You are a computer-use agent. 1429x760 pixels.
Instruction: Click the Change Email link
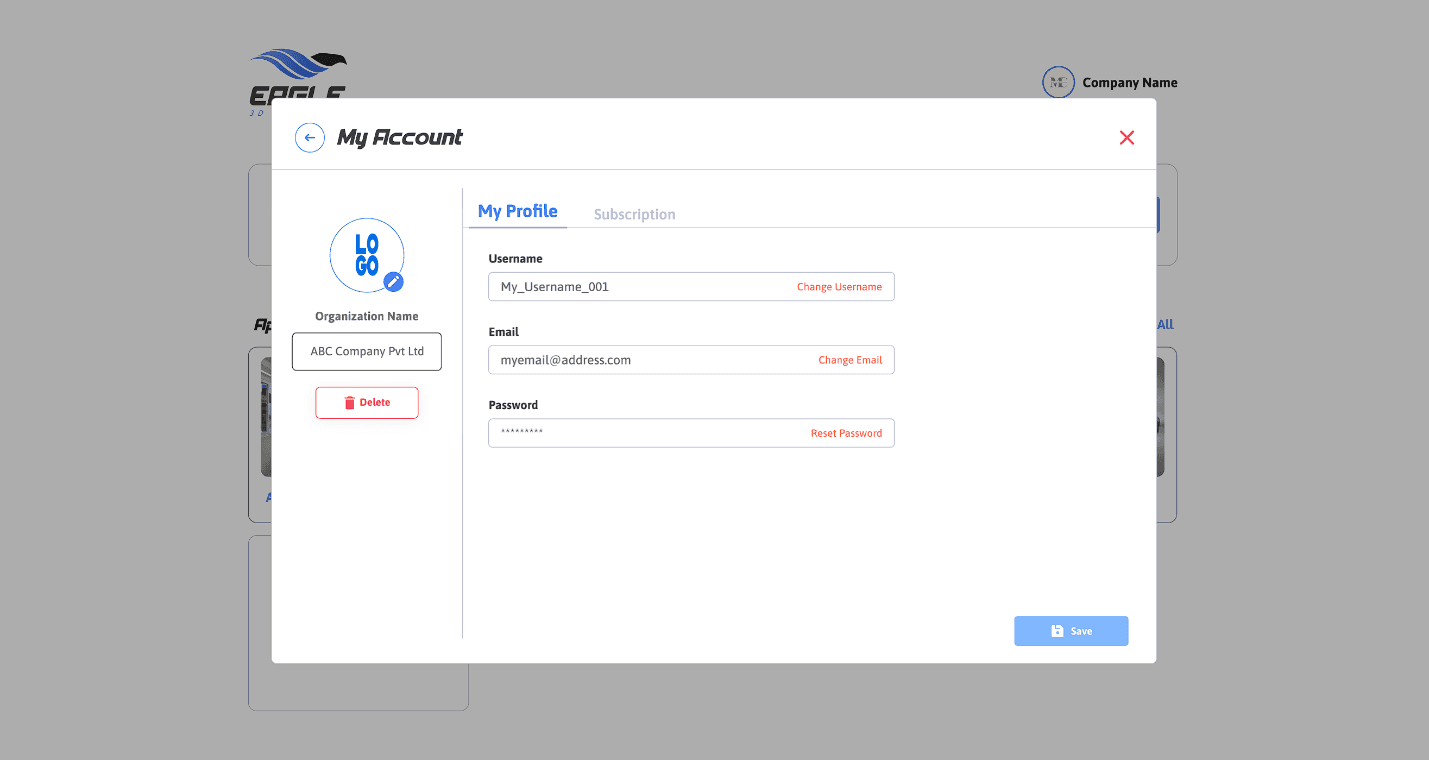click(850, 360)
